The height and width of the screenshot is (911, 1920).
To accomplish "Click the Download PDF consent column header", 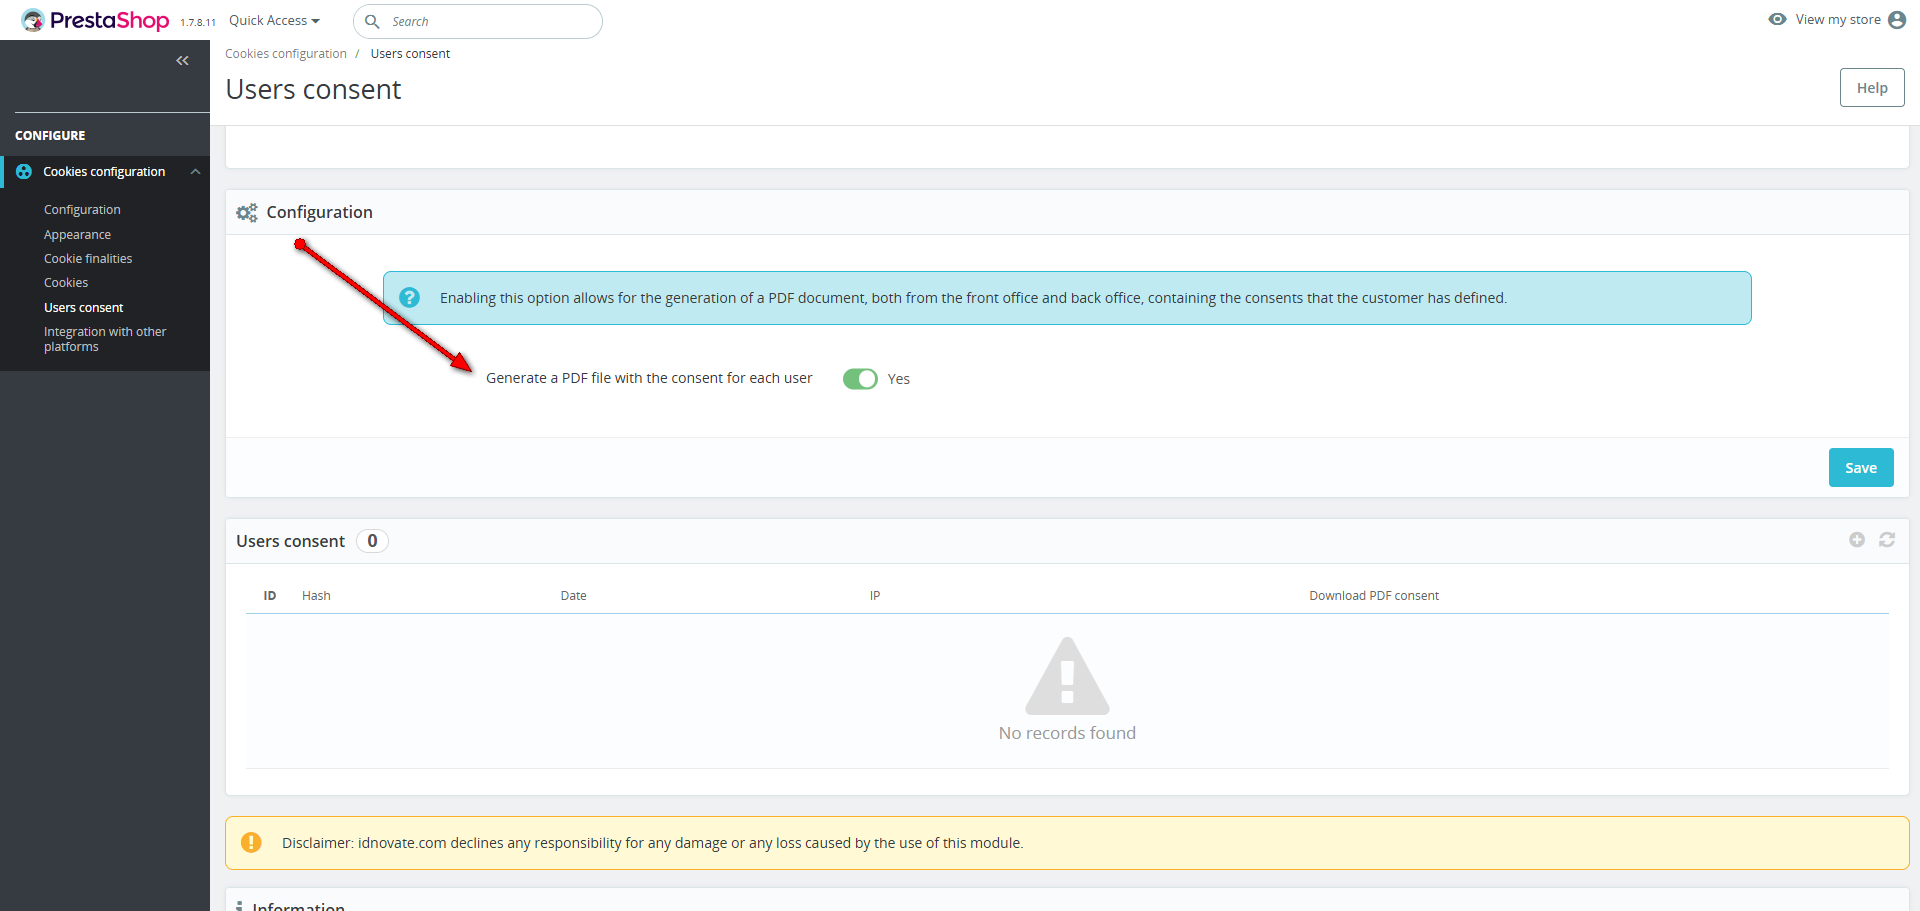I will pyautogui.click(x=1374, y=596).
